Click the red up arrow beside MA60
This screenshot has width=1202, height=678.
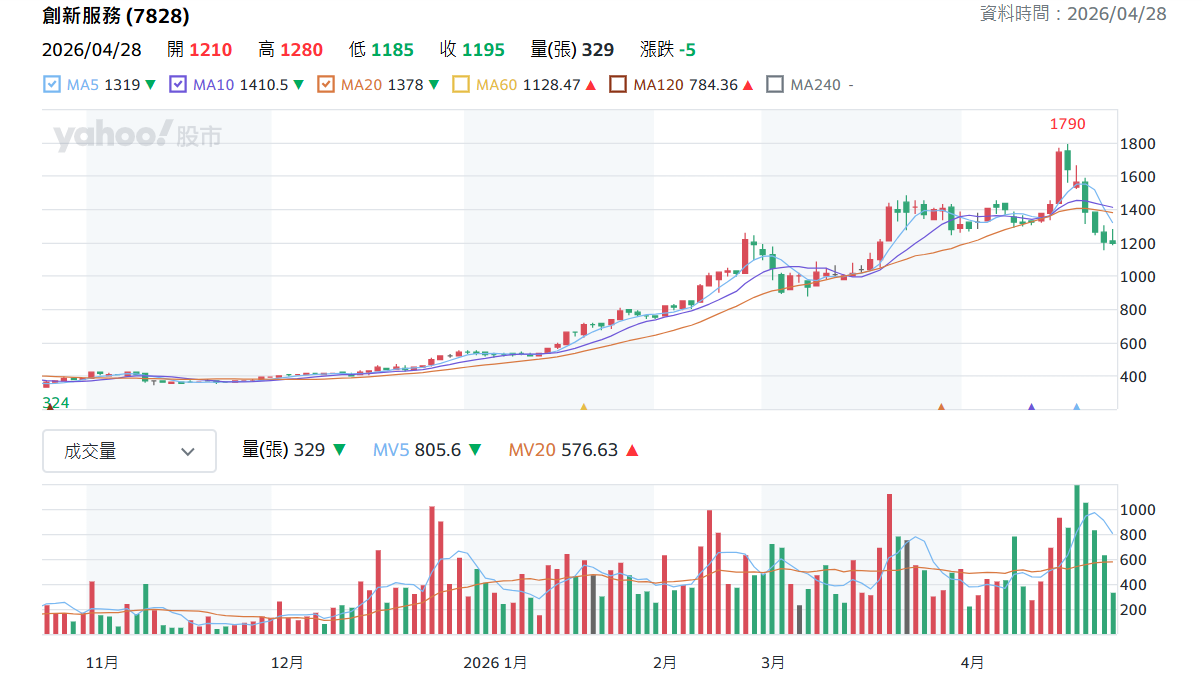591,85
